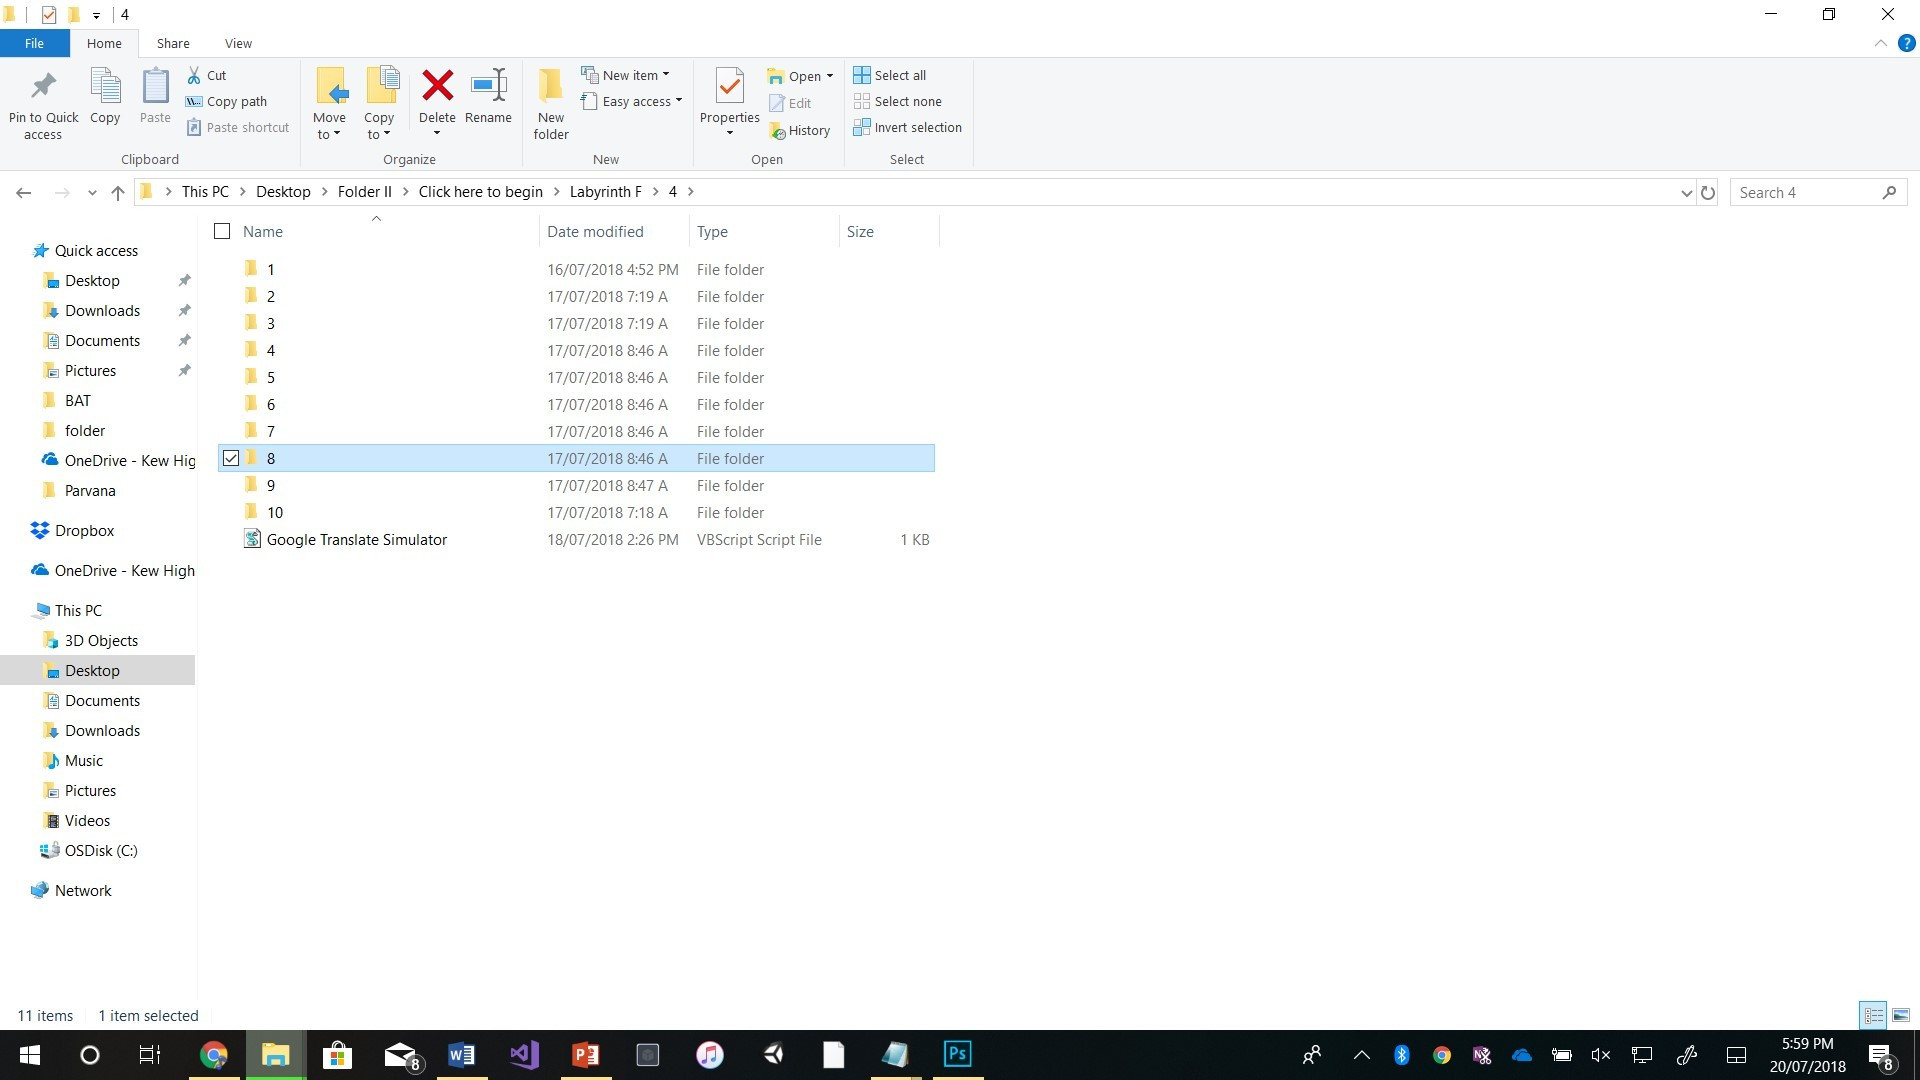Collapse the ribbon using chevron

[1880, 43]
